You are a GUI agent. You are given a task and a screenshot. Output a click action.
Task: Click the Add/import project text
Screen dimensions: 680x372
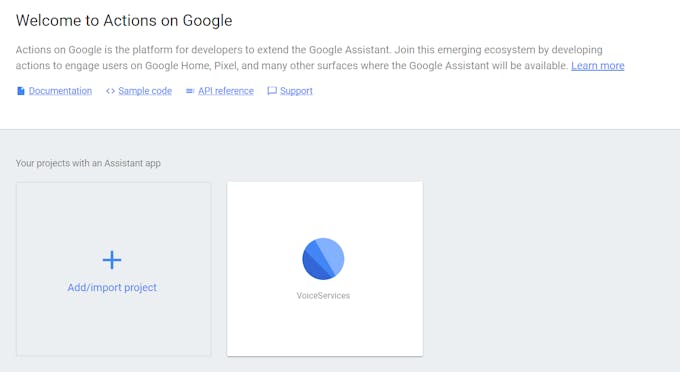112,287
